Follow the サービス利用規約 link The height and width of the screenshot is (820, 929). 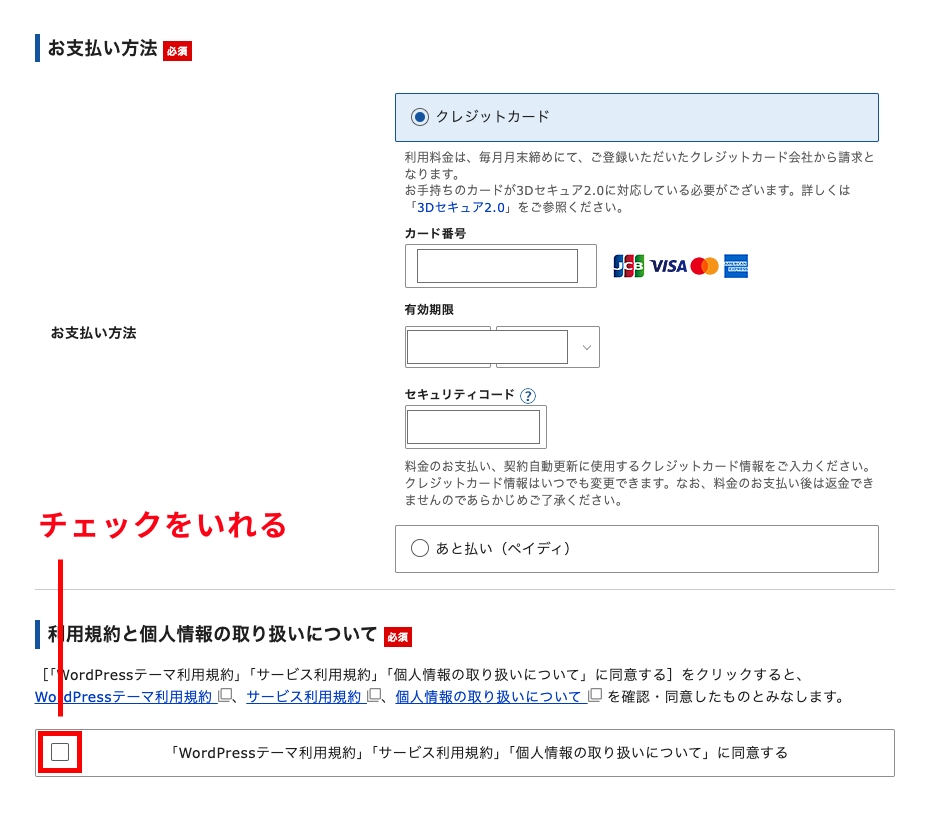point(304,697)
